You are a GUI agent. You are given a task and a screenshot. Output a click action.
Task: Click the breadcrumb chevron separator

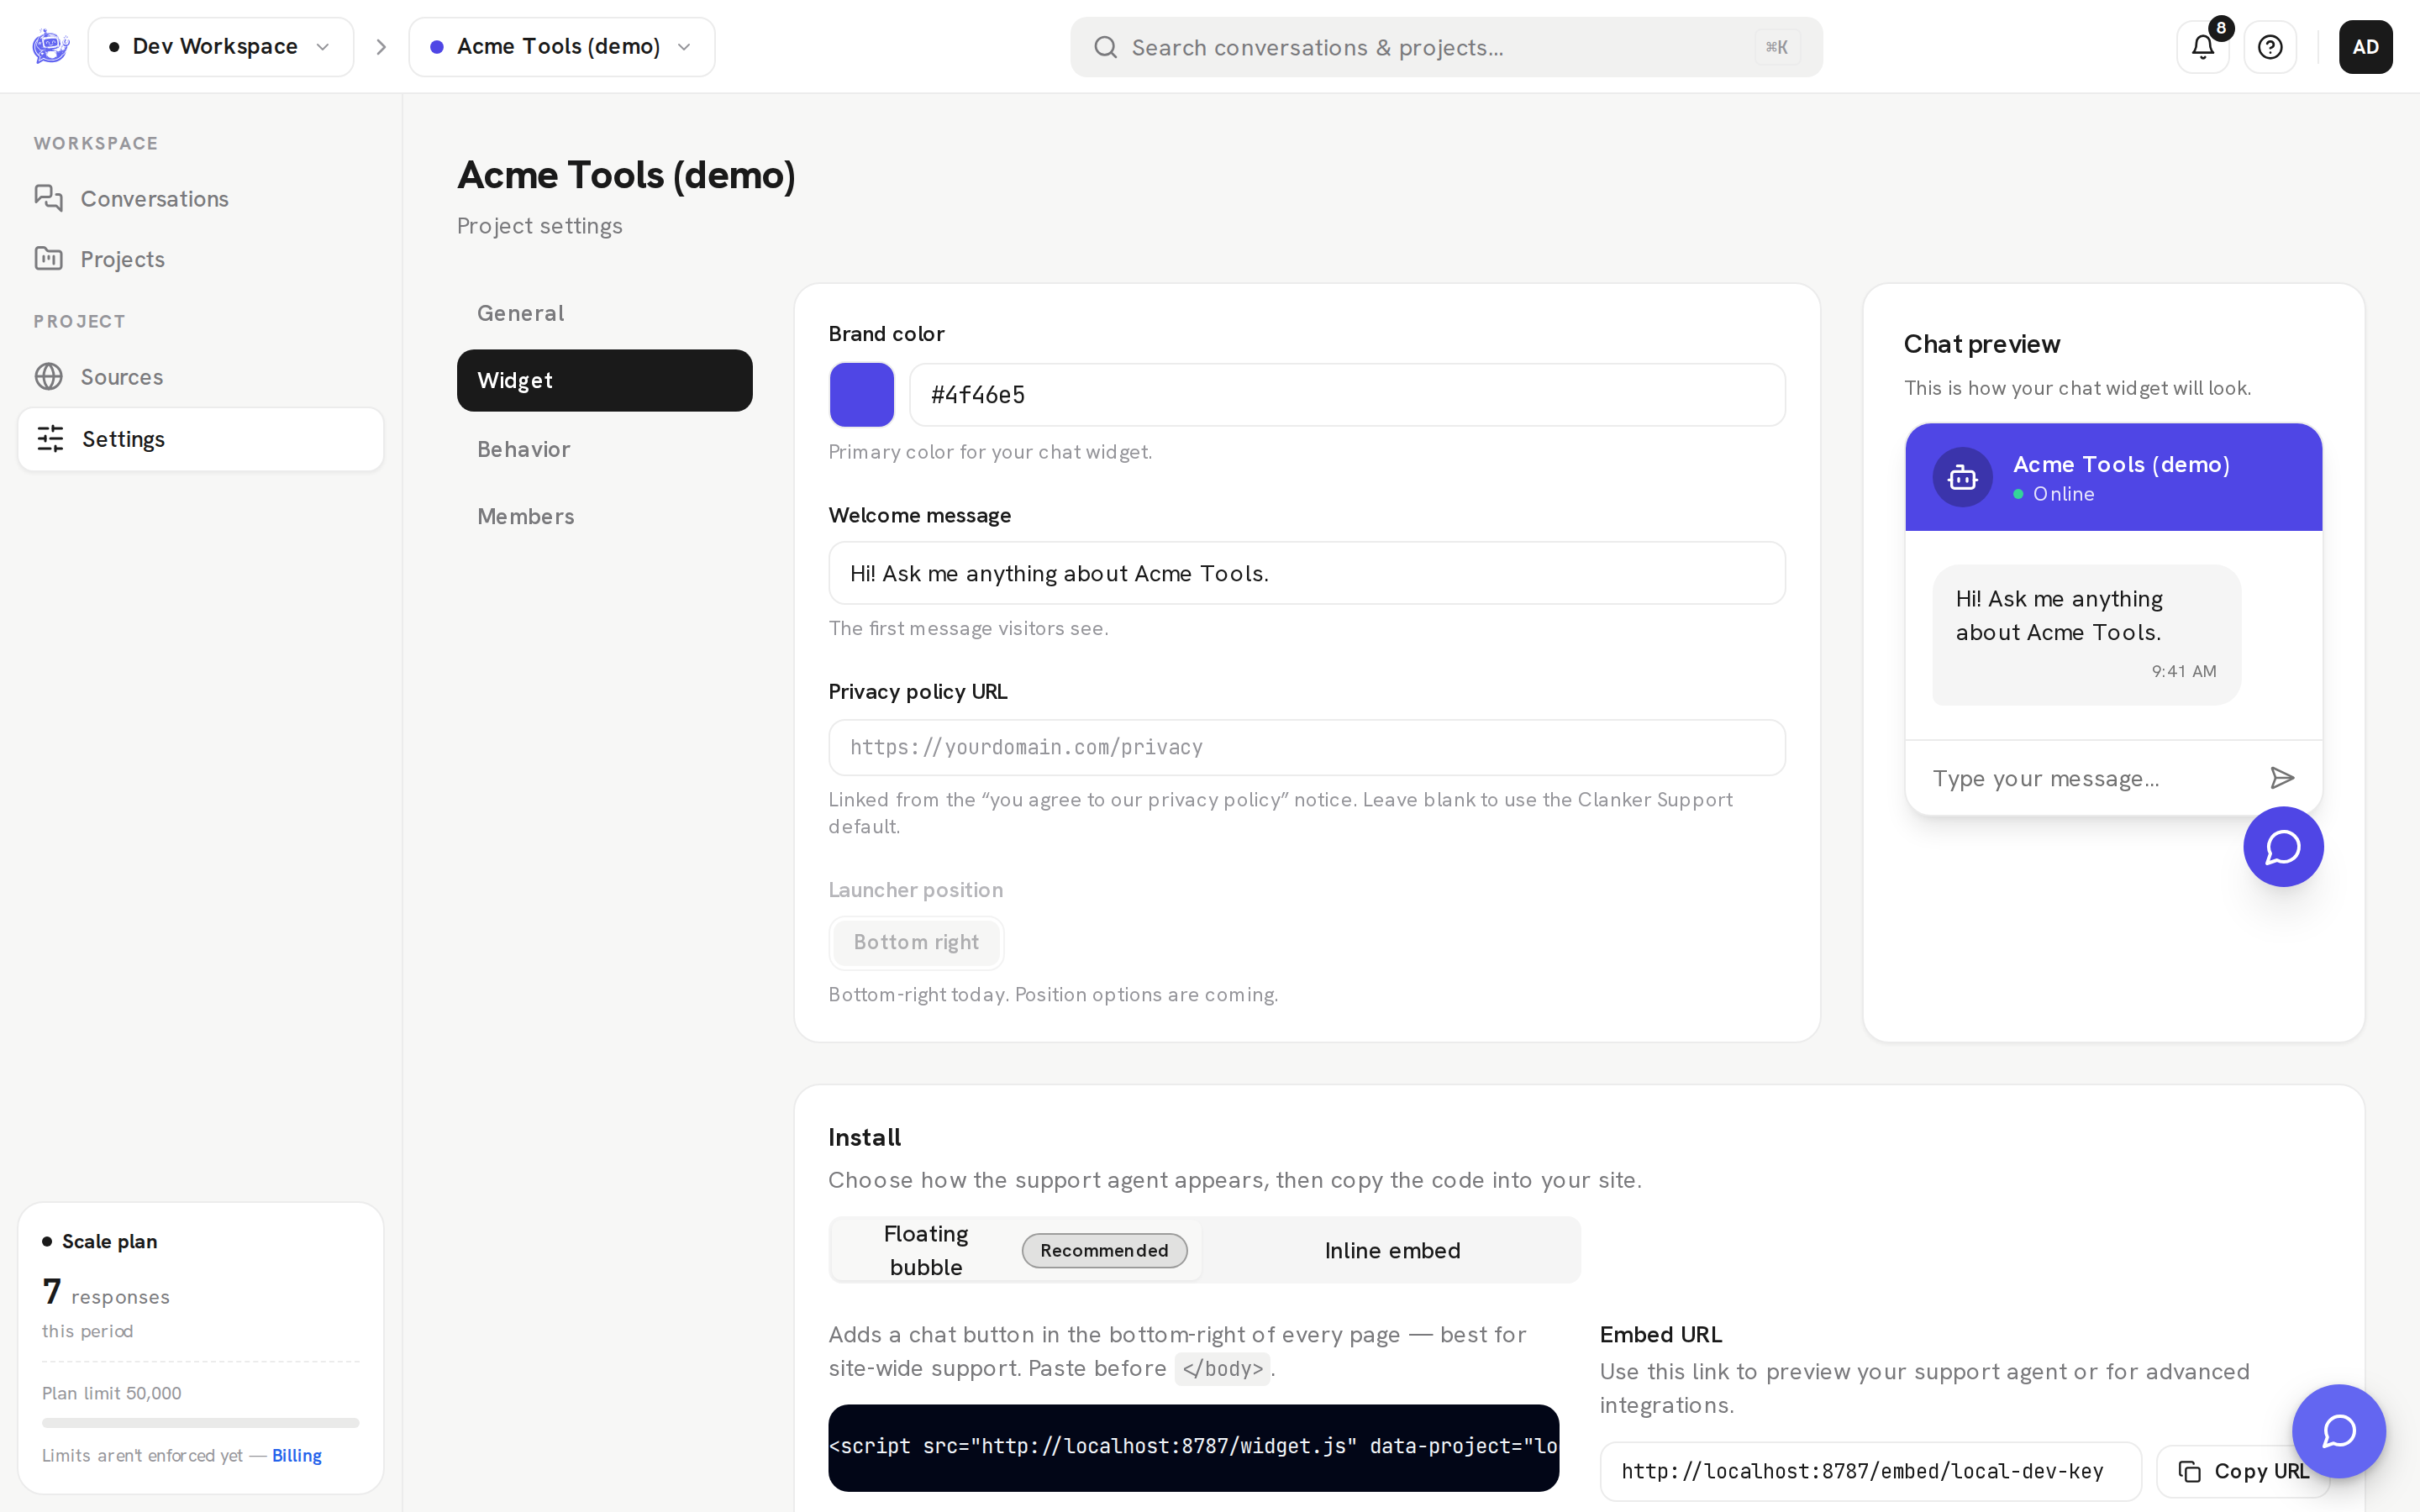tap(381, 47)
